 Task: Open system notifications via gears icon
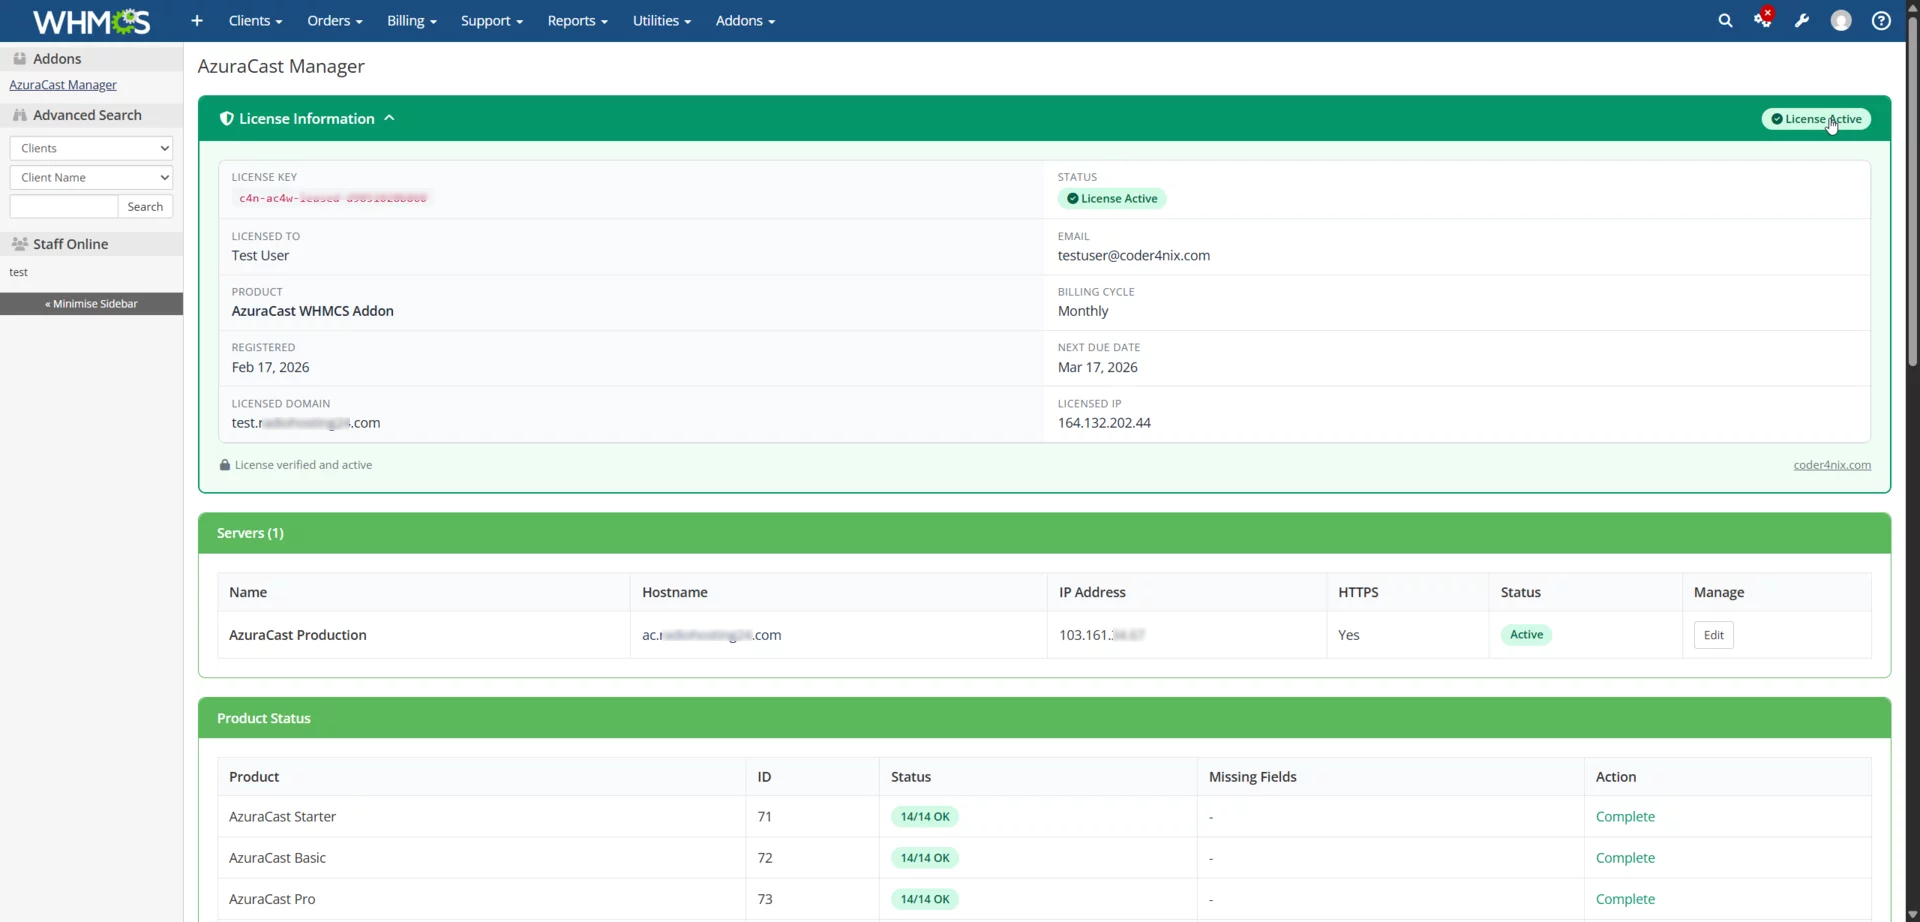1763,20
